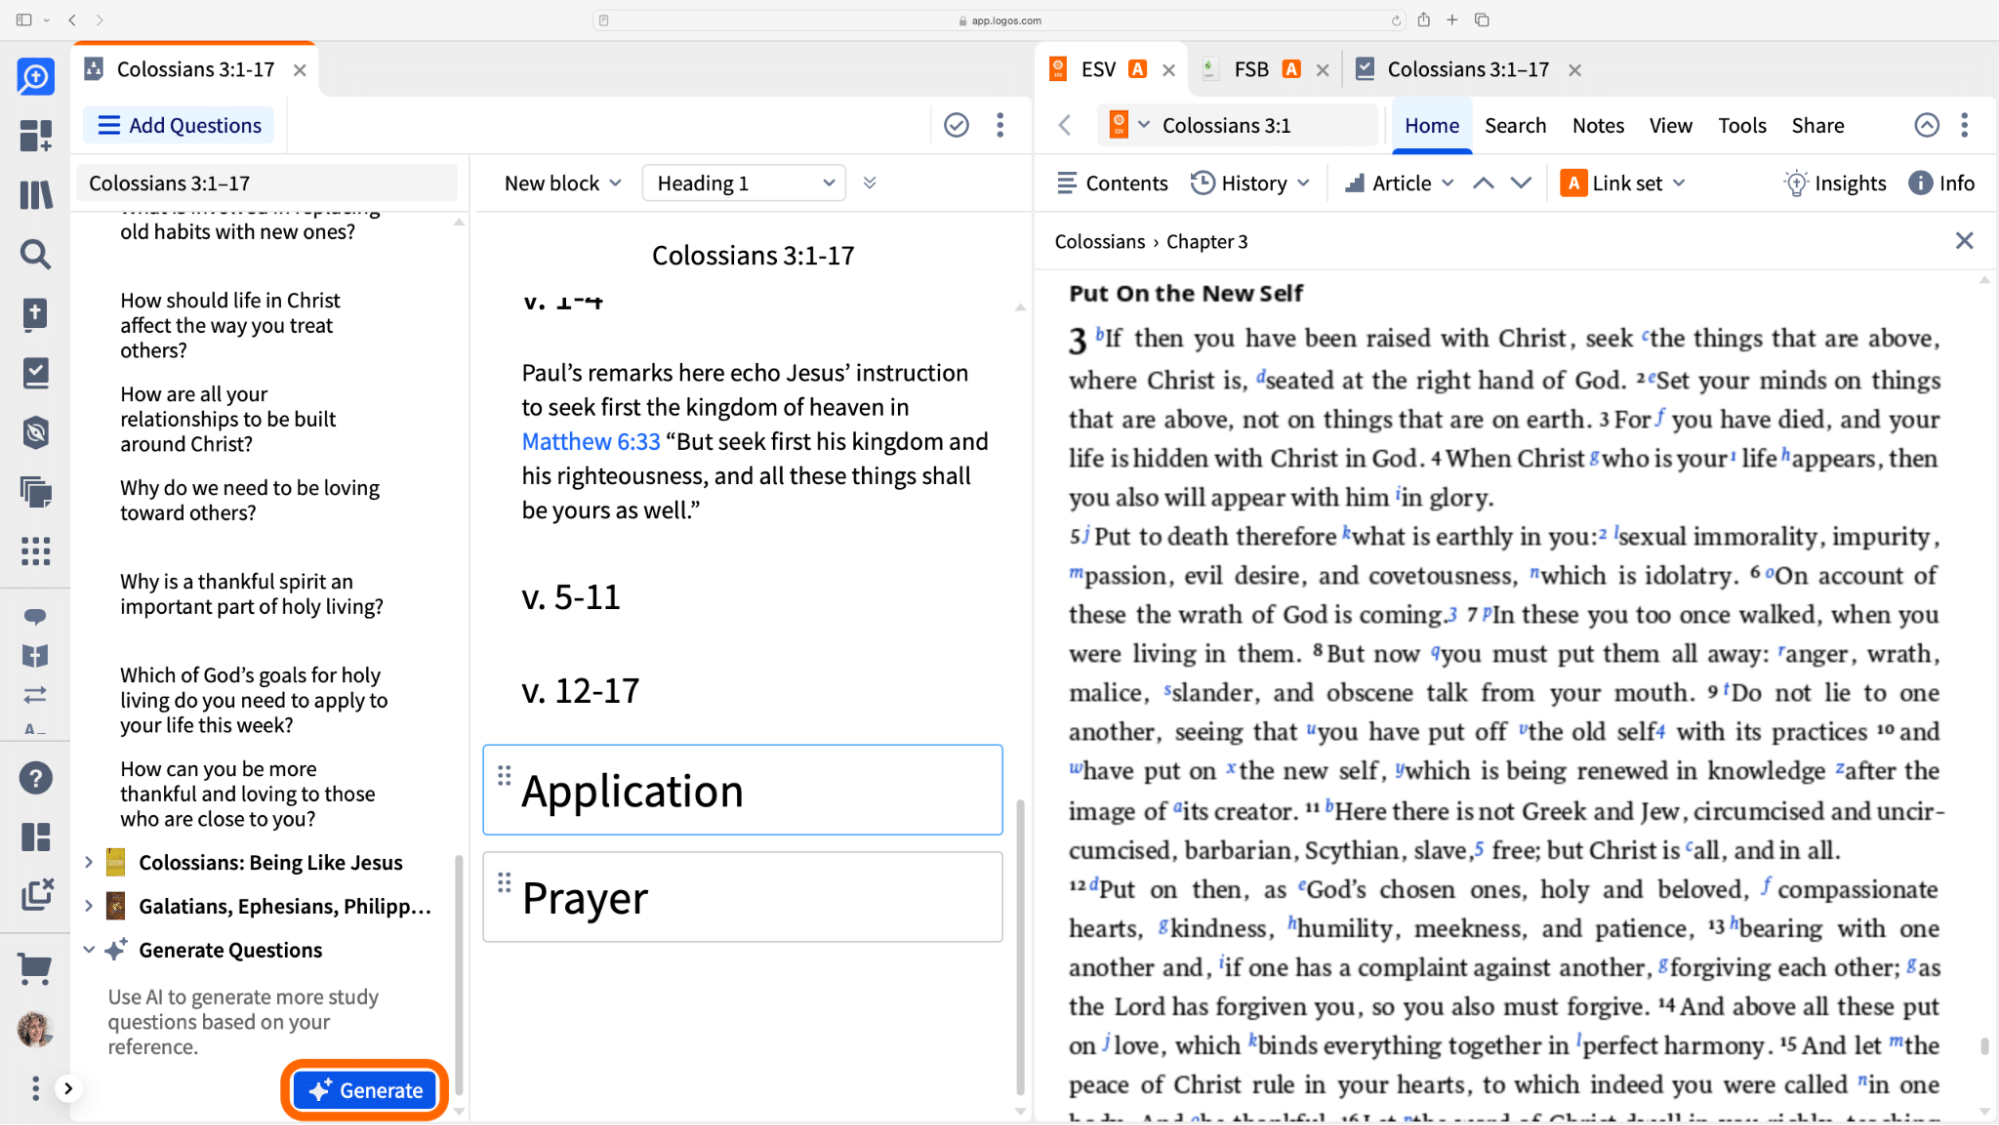This screenshot has height=1125, width=1999.
Task: Open the History dropdown
Action: (1250, 183)
